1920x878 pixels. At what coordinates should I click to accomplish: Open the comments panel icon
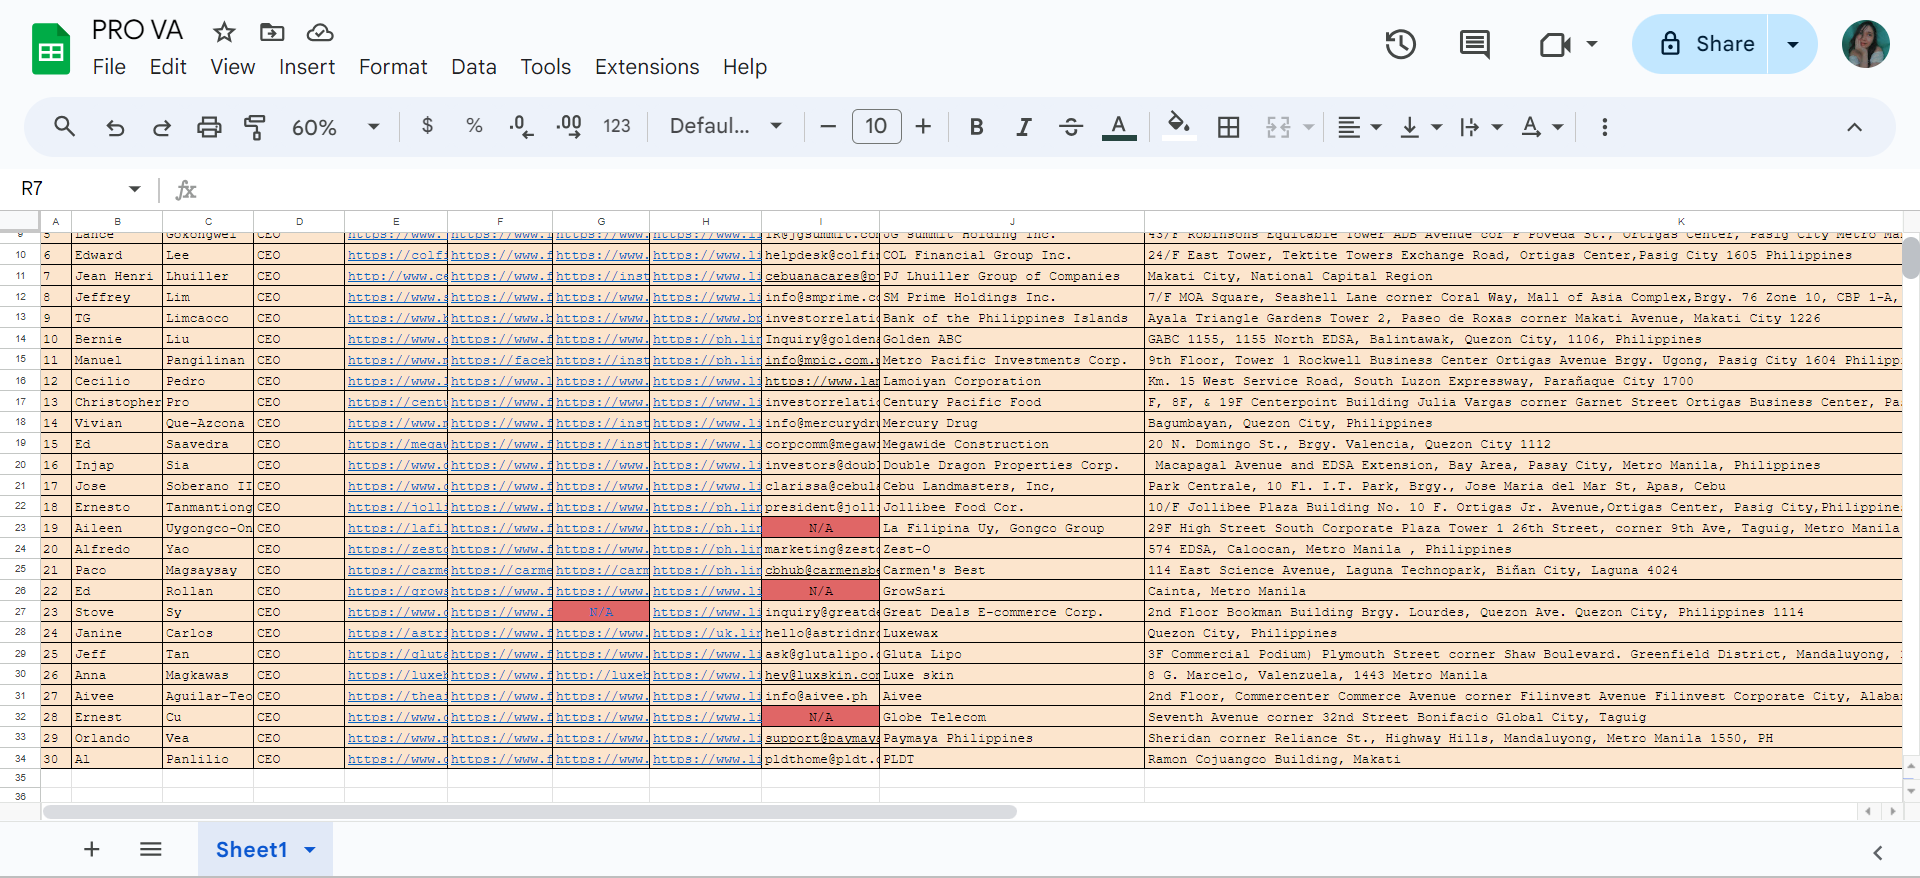1474,44
